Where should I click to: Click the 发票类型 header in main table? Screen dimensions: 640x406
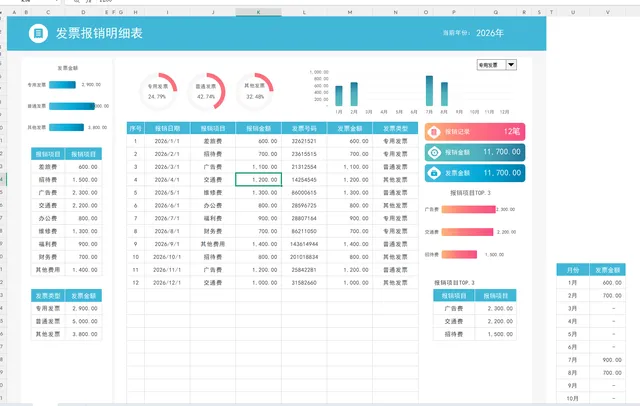tap(396, 128)
